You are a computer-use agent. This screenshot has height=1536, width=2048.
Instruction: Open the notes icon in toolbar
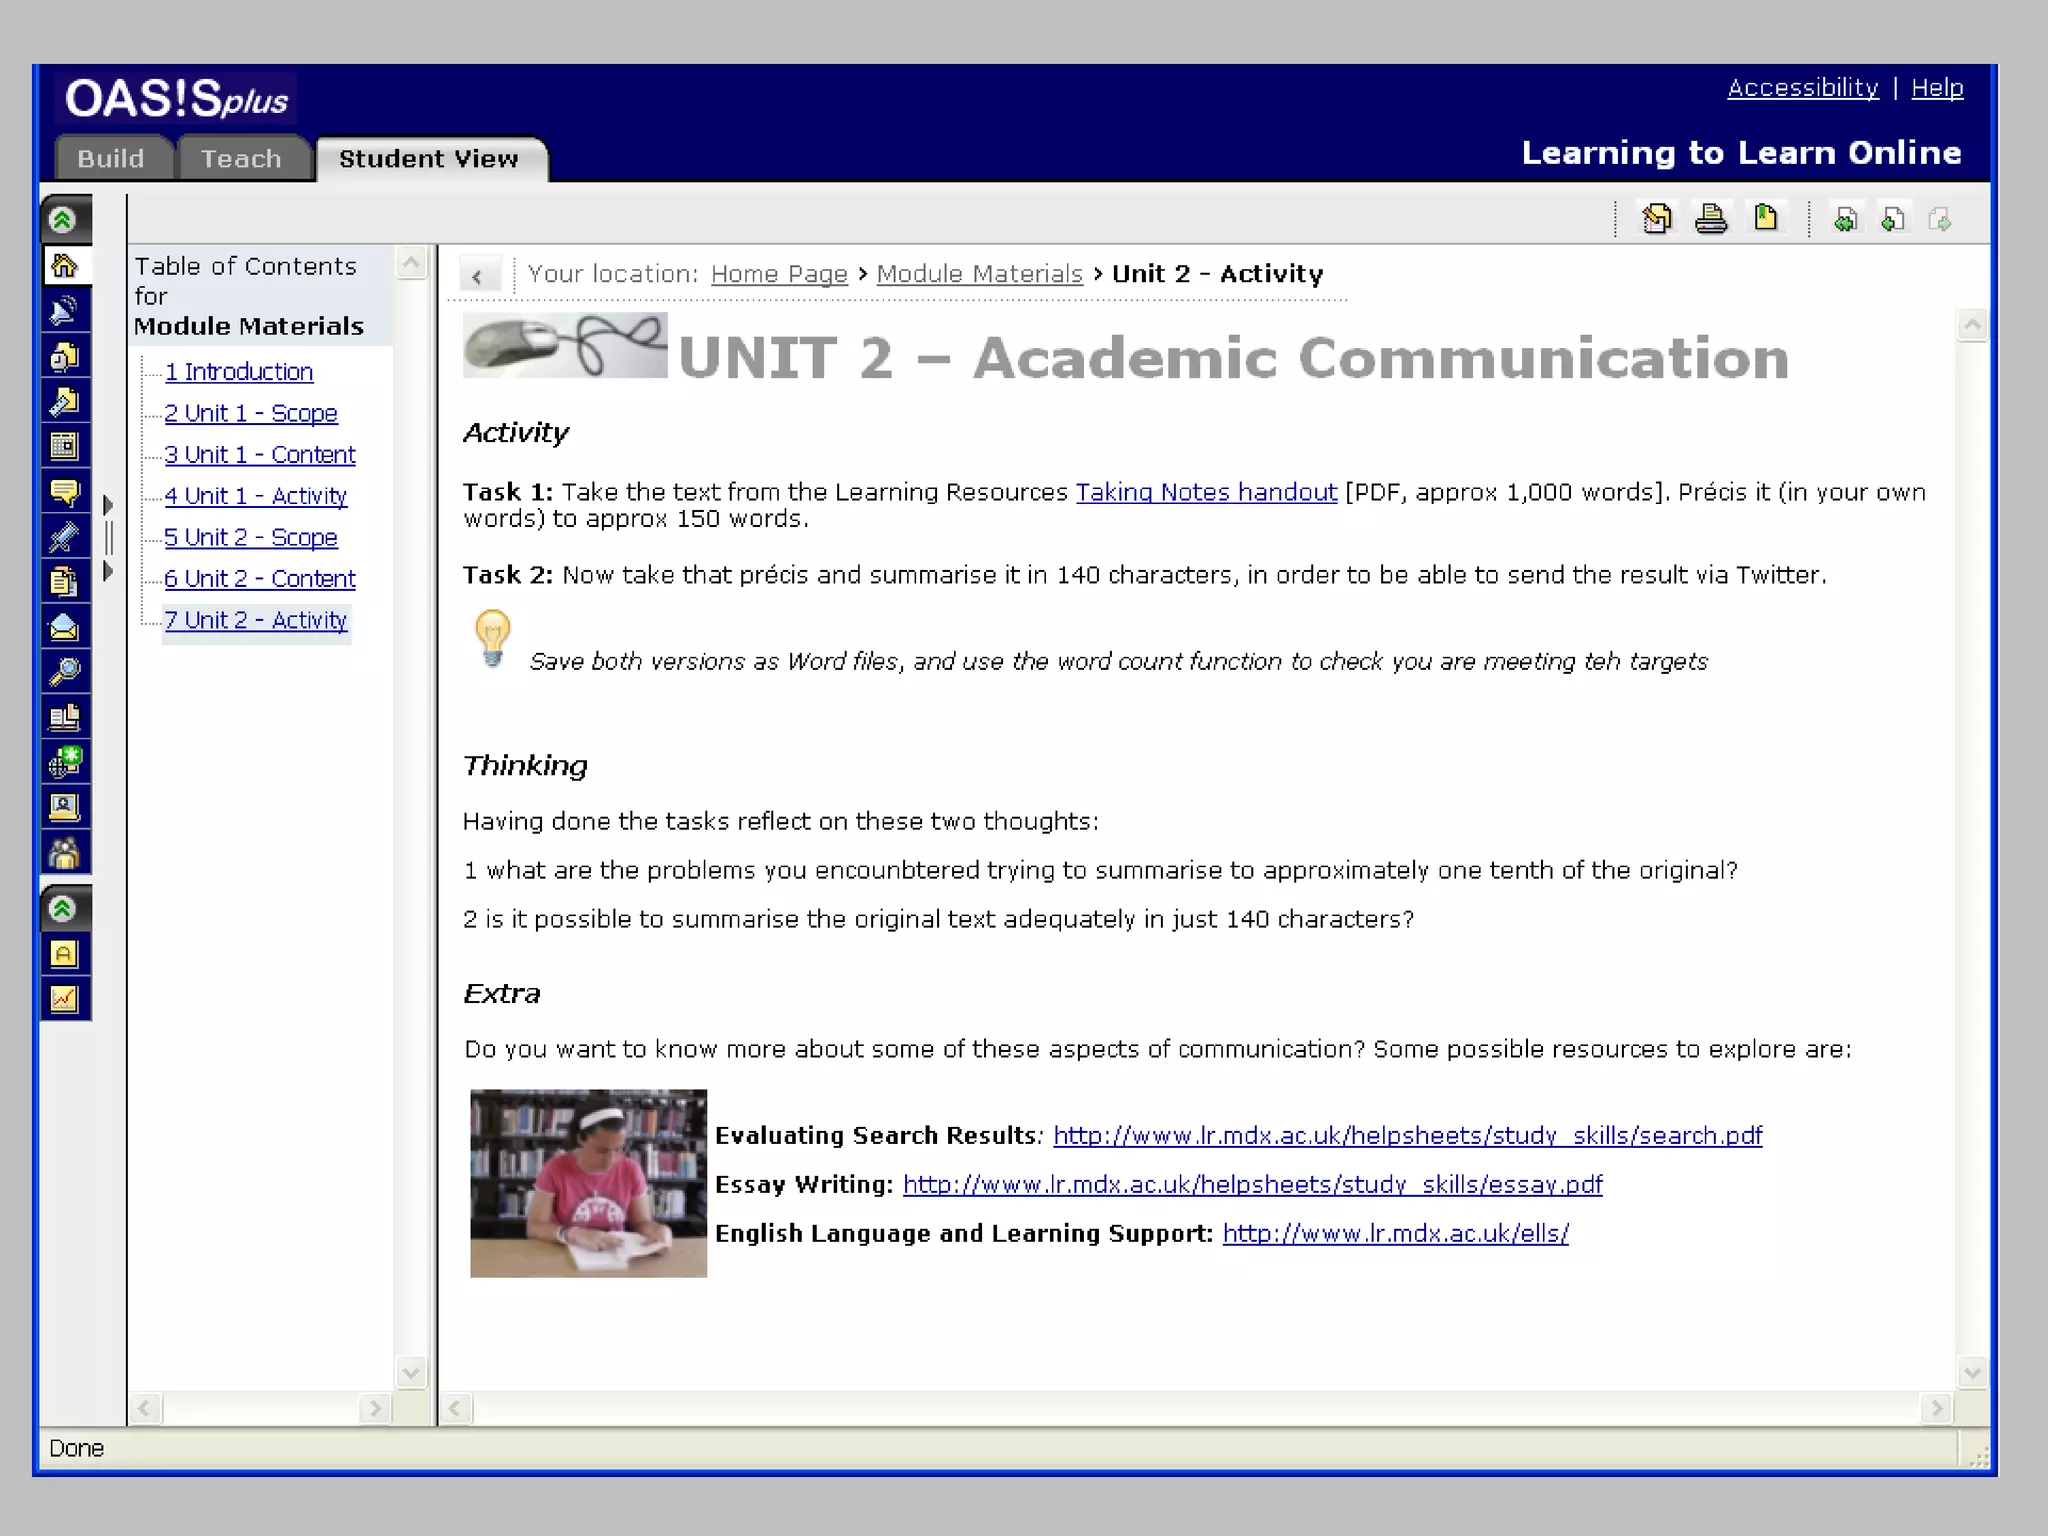1656,218
